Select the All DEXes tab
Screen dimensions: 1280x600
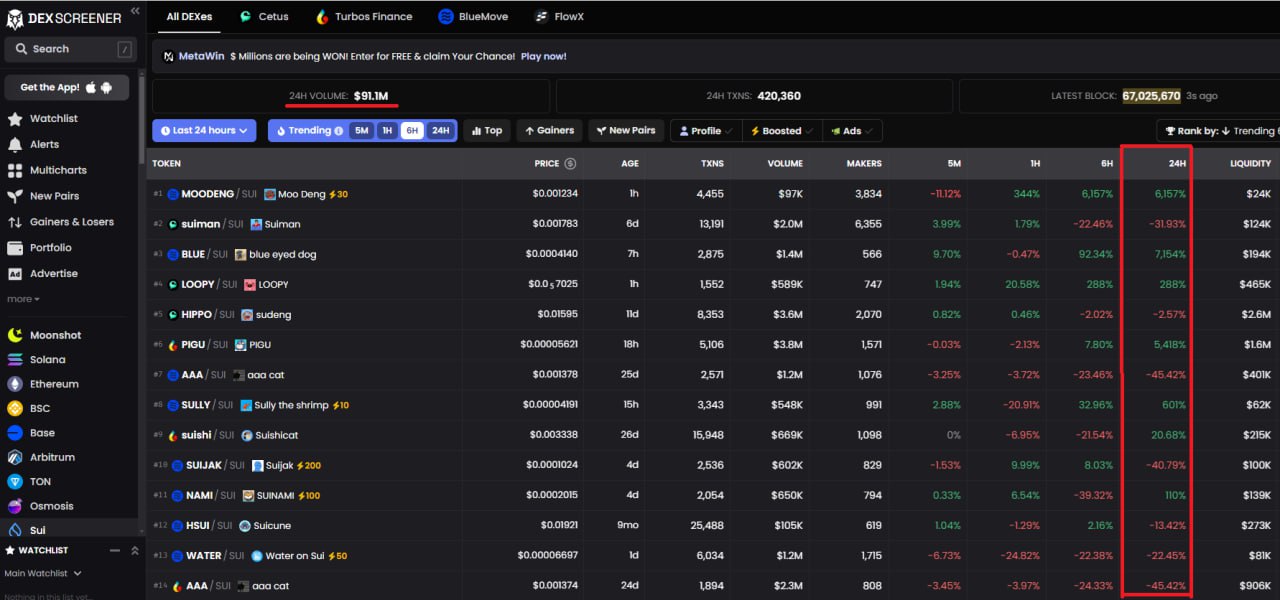(x=187, y=17)
